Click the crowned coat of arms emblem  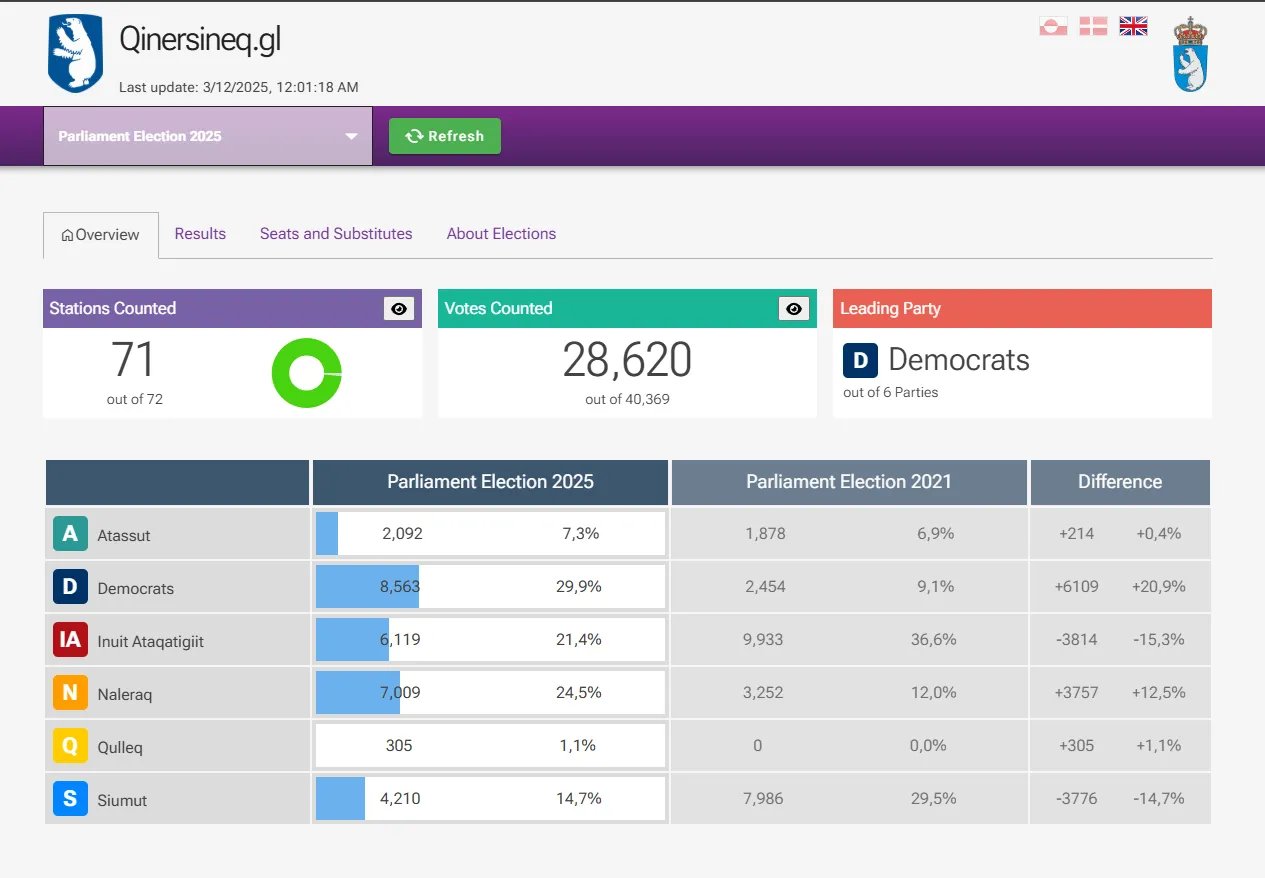(1190, 54)
